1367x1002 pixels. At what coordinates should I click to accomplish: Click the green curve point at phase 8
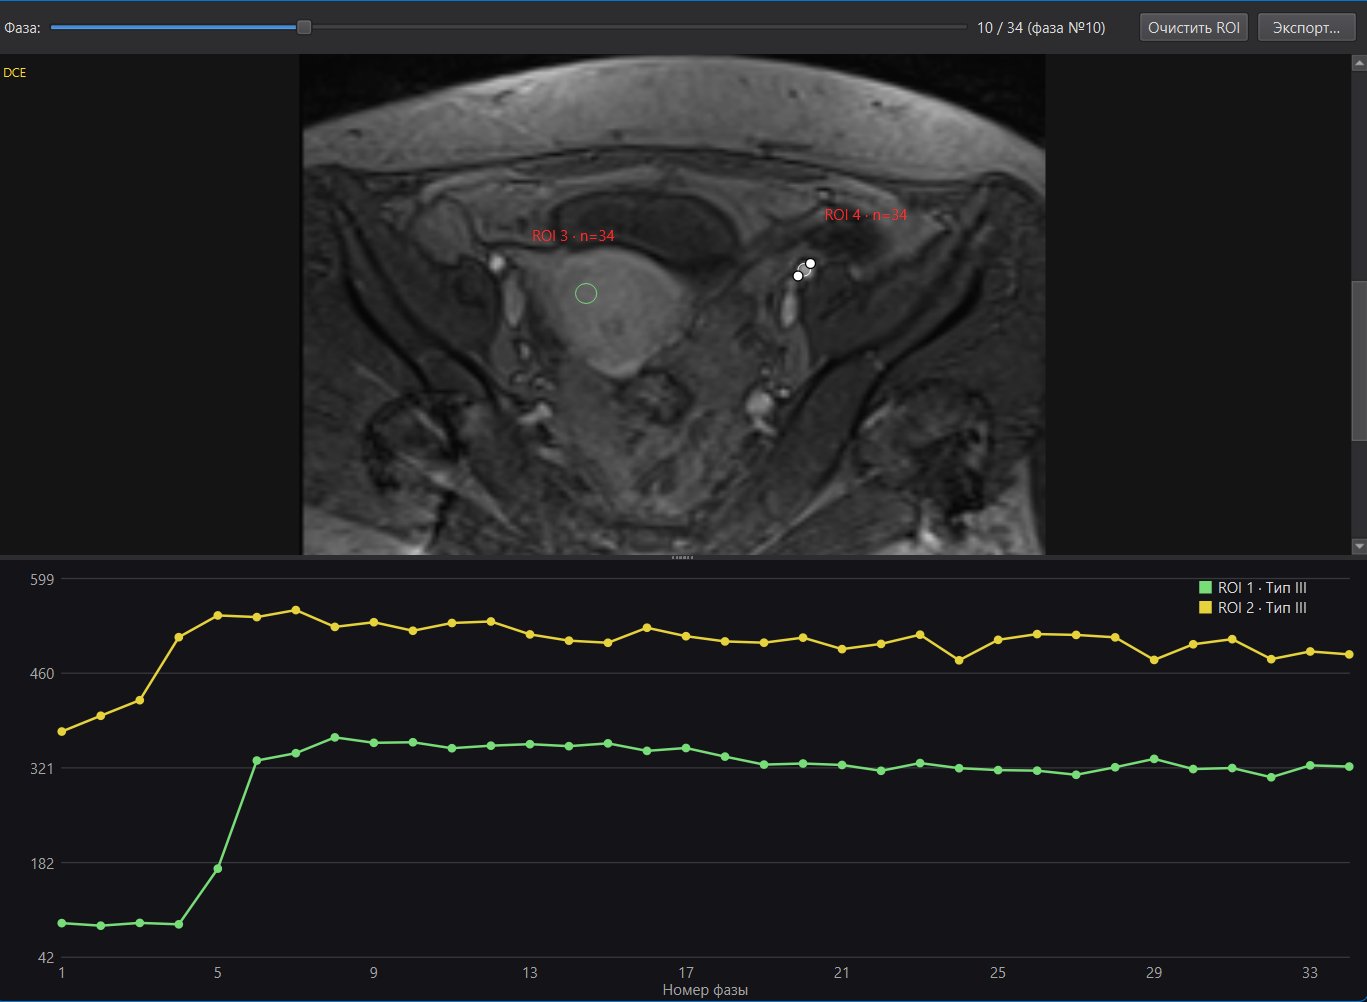tap(335, 738)
